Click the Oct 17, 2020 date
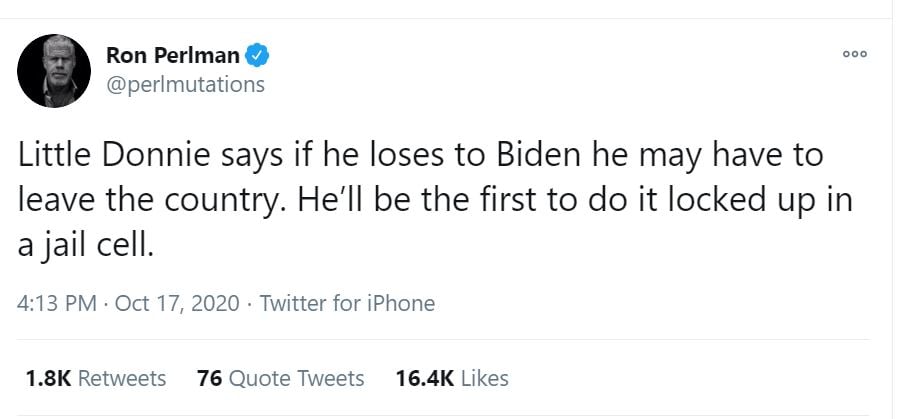Screen dimensions: 902x419 click(176, 304)
